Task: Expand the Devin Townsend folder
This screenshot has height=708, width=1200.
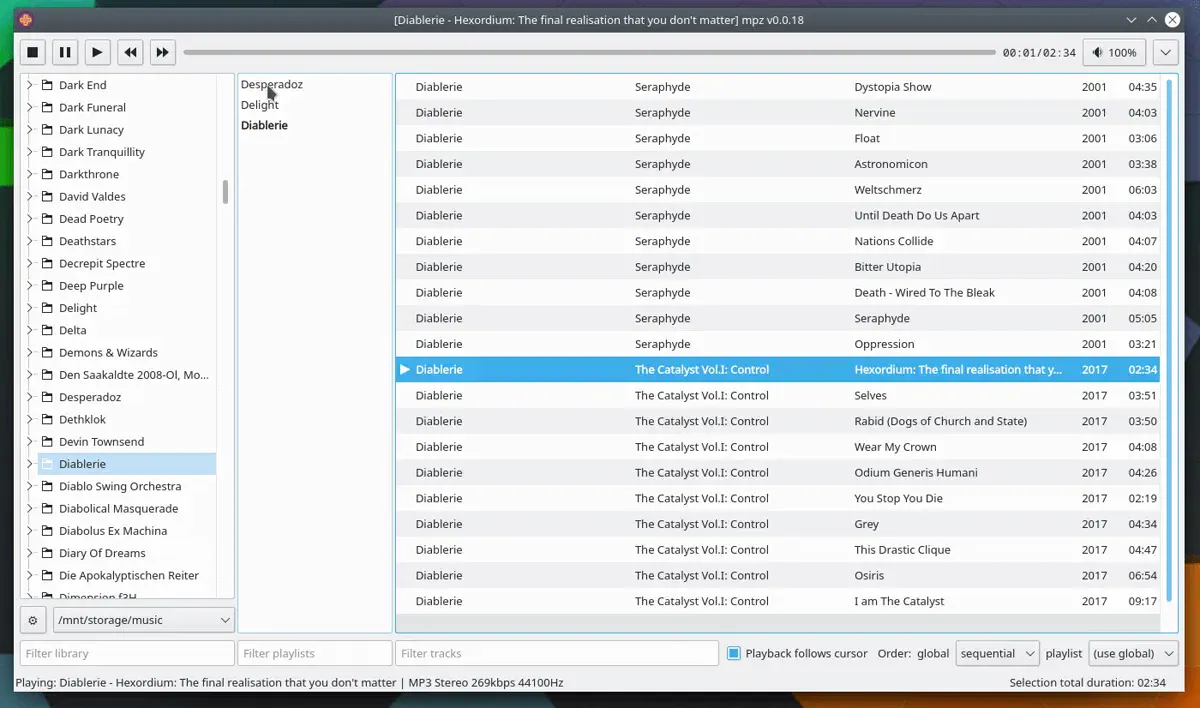Action: coord(29,442)
